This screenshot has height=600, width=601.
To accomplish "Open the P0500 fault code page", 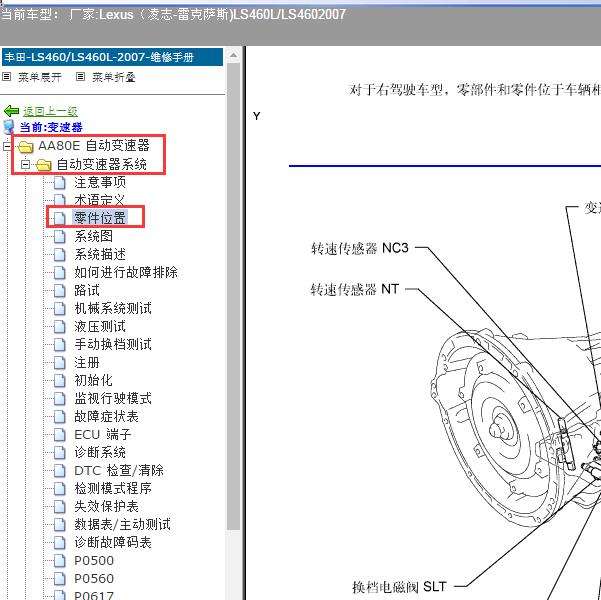I will (x=94, y=561).
